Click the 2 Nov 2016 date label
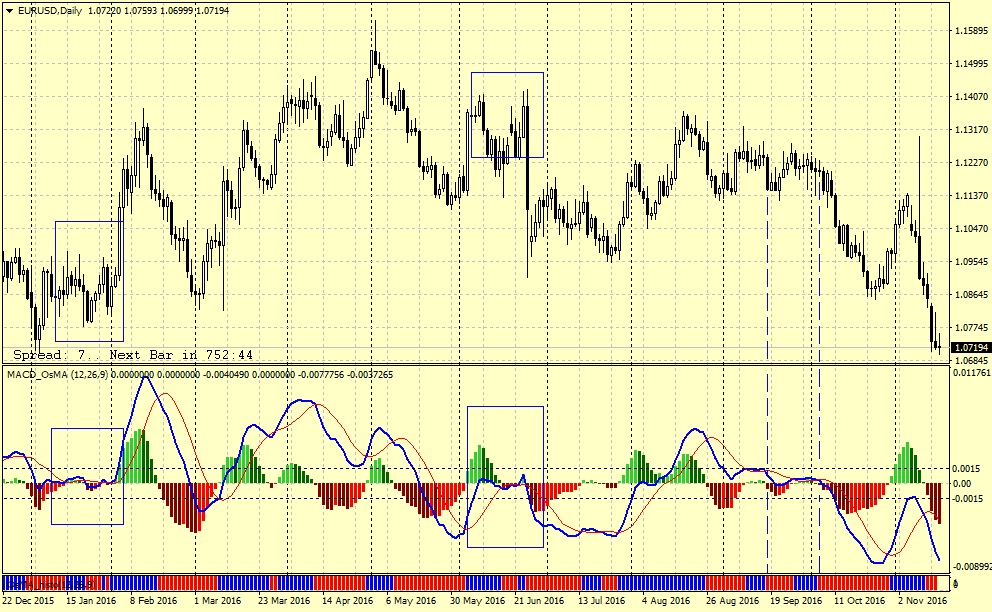Screen dimensions: 992x612 pyautogui.click(x=922, y=601)
